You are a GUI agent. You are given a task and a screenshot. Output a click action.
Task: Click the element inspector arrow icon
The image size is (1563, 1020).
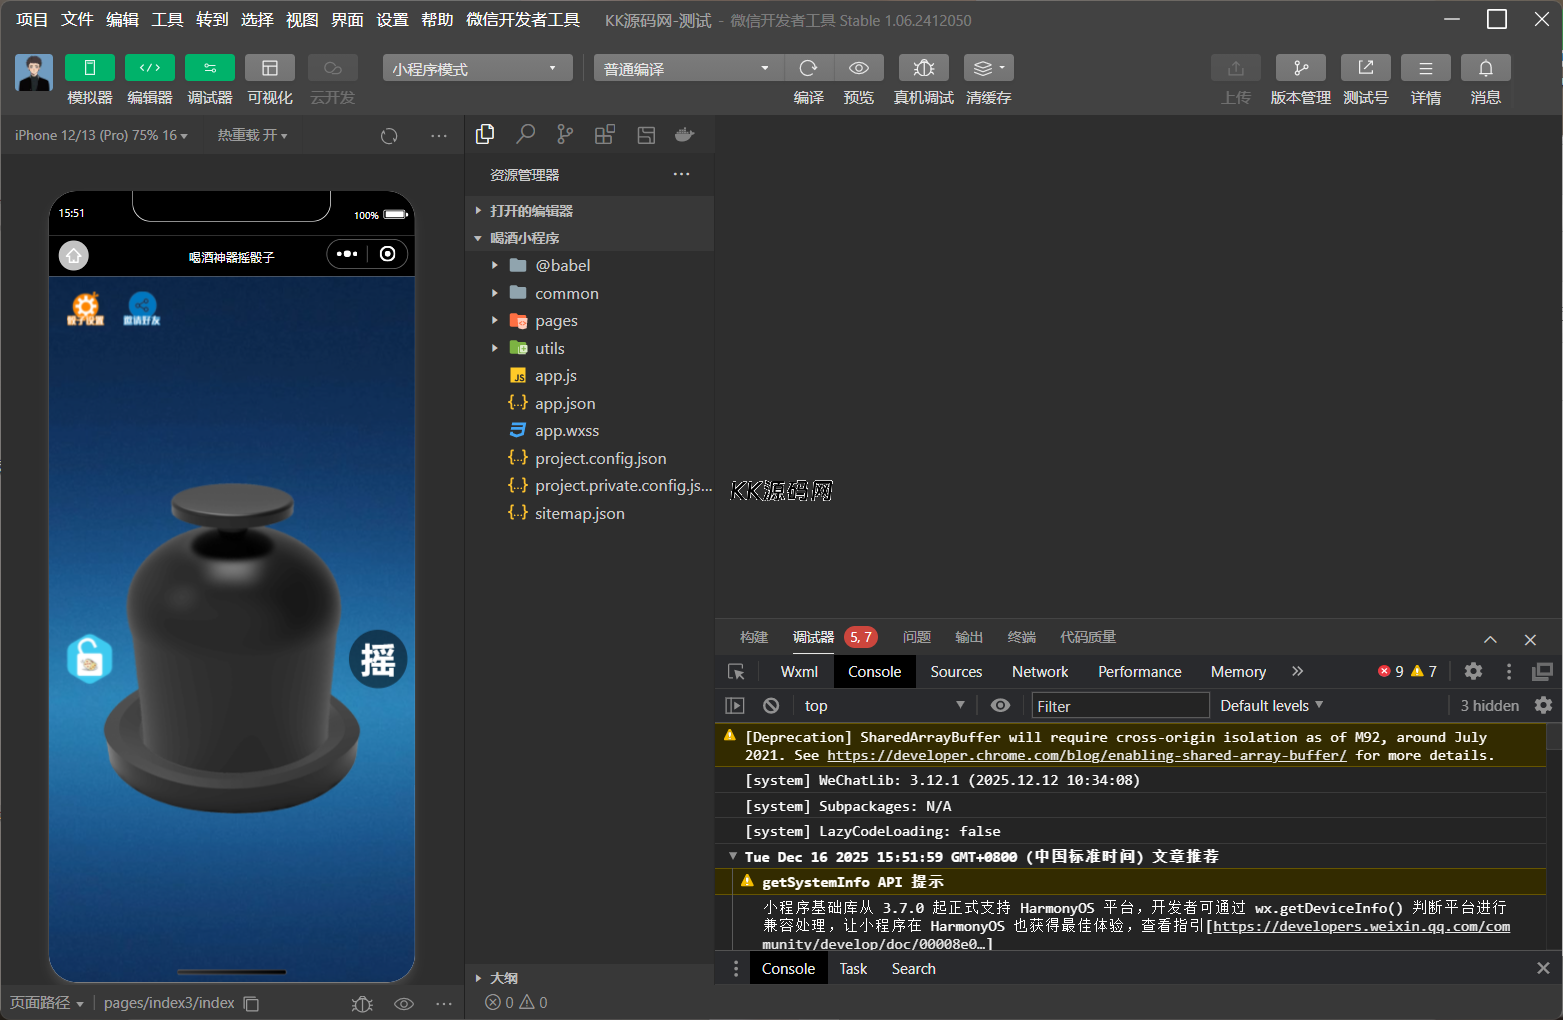coord(736,672)
